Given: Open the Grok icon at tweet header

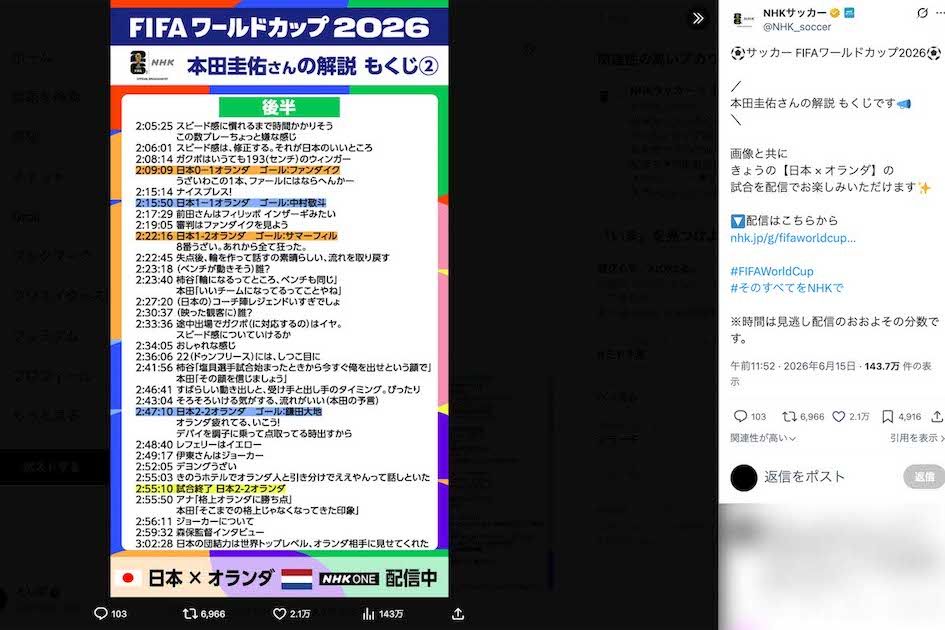Looking at the screenshot, I should [x=922, y=13].
